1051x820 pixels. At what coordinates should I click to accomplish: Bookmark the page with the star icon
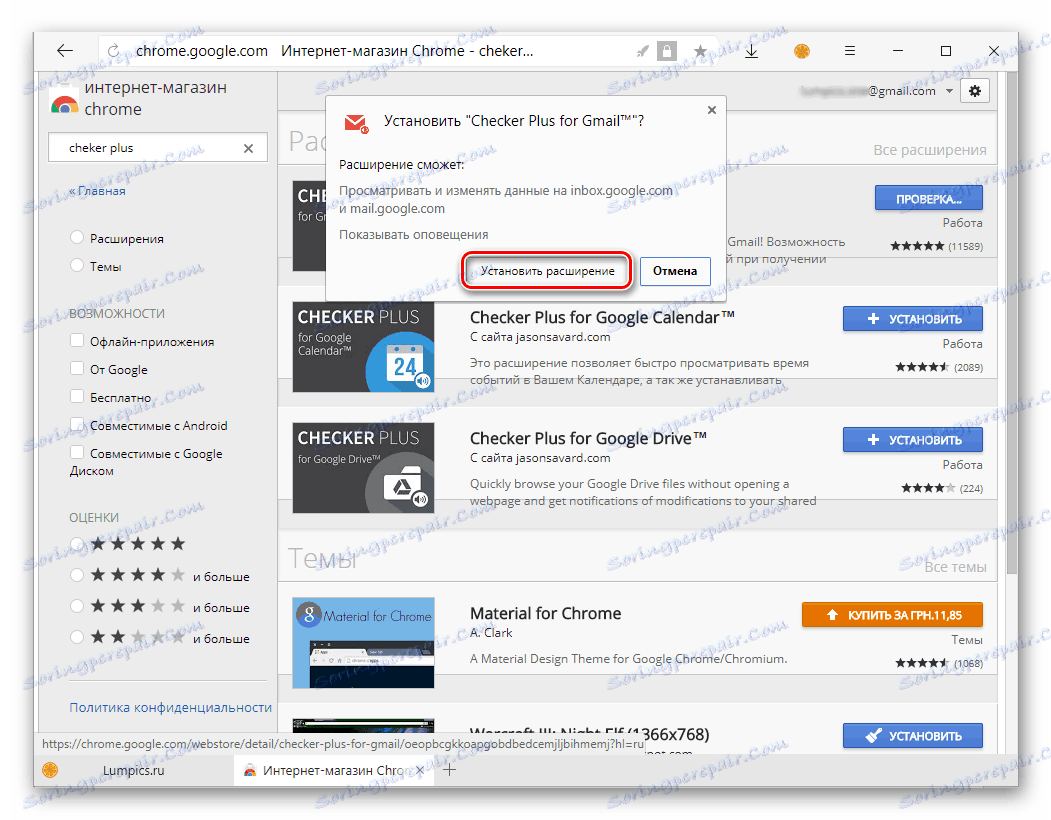(x=700, y=51)
